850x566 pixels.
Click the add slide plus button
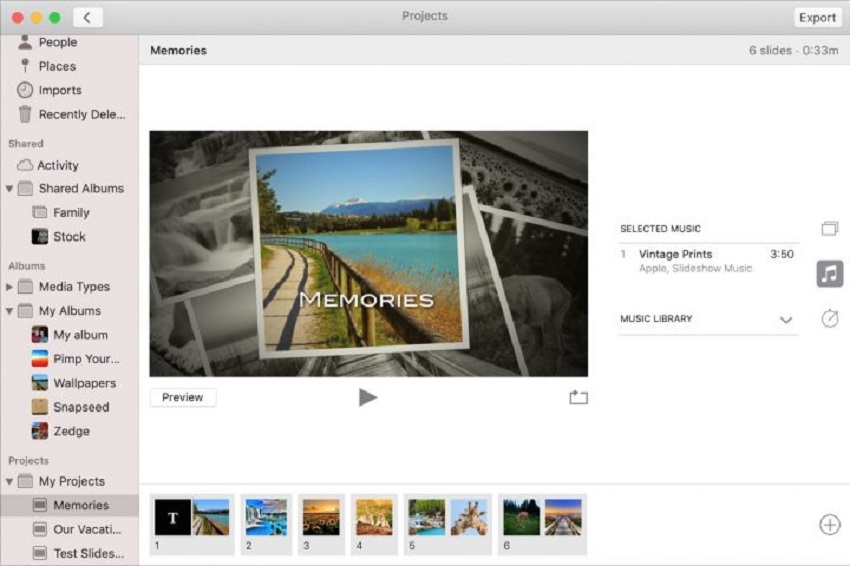click(829, 524)
